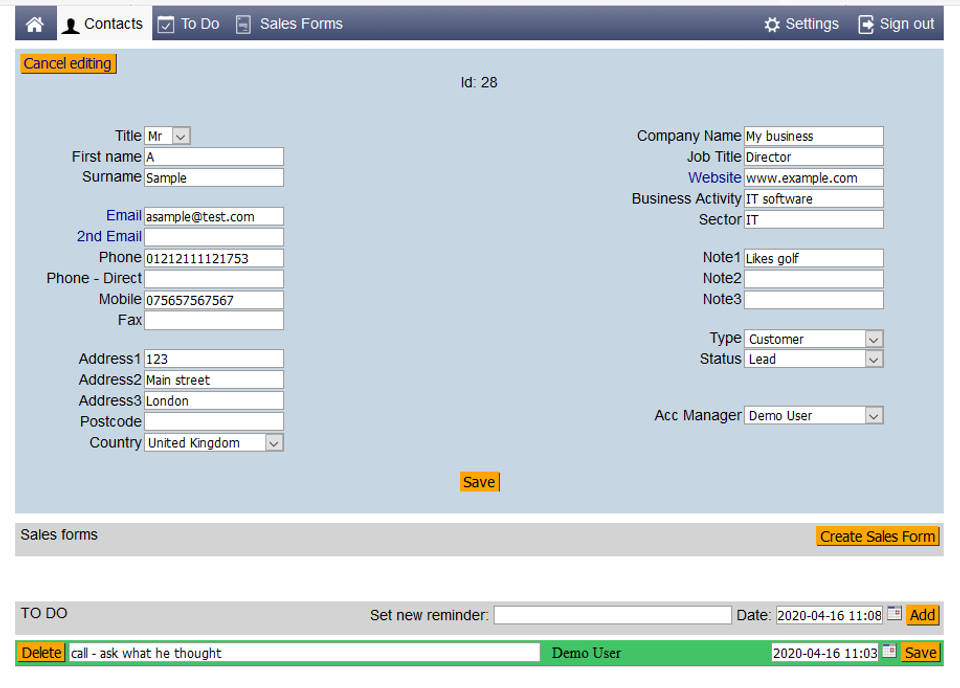
Task: Click the Home icon in navigation bar
Action: point(35,24)
